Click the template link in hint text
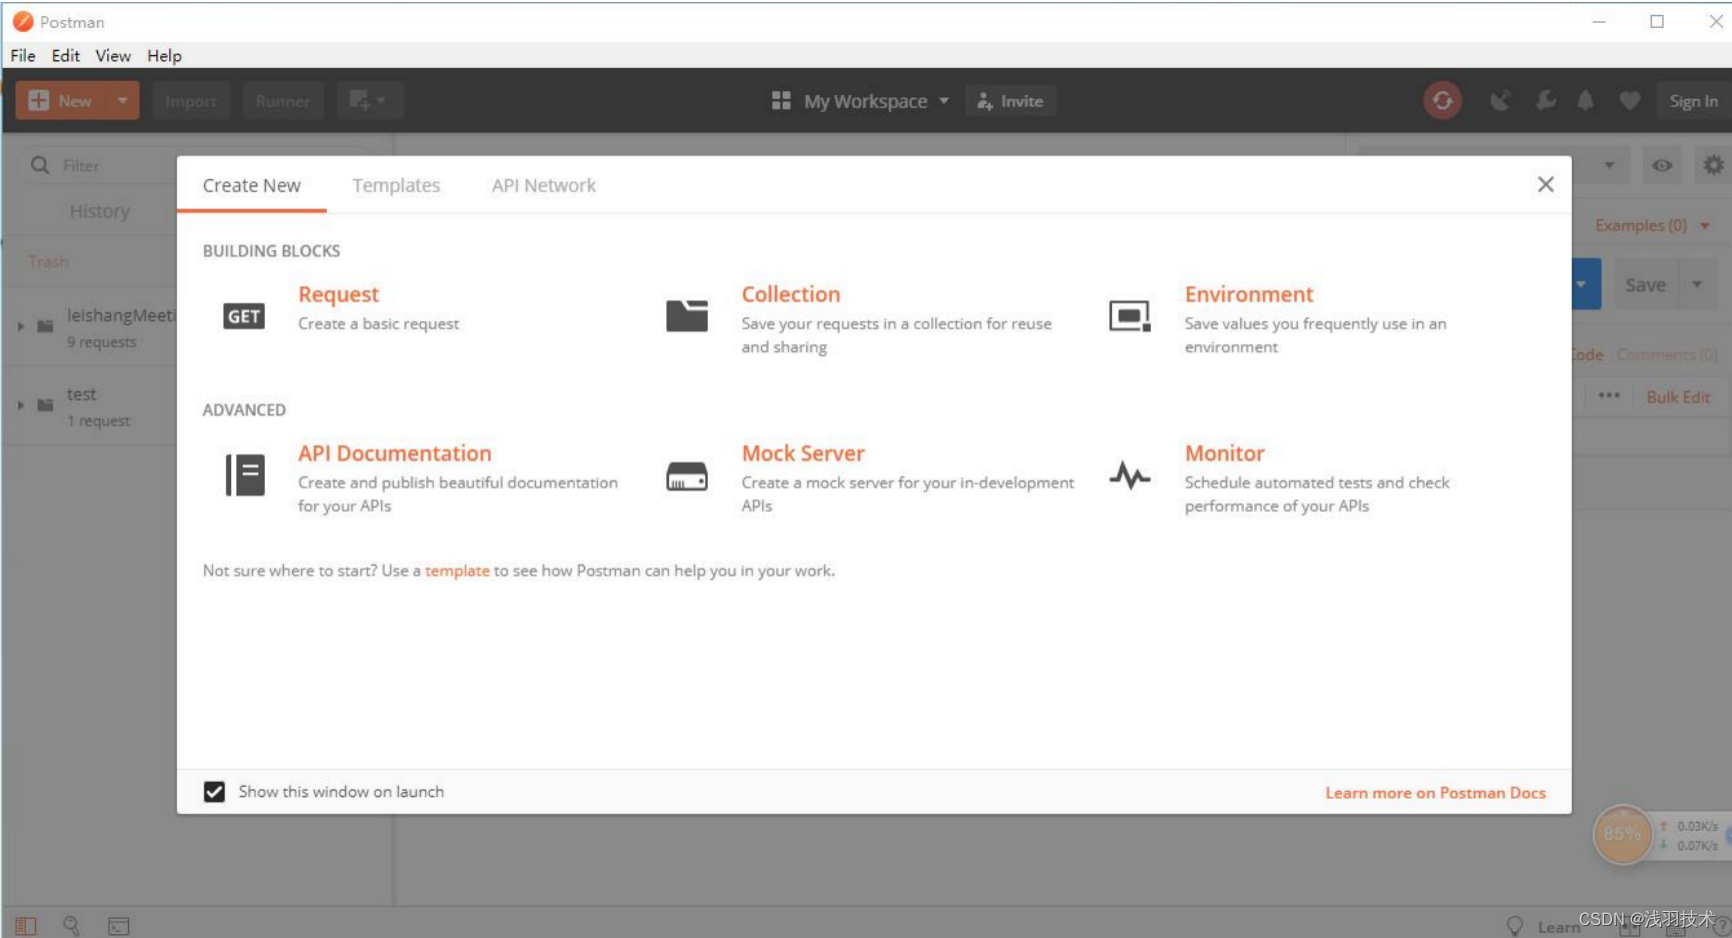This screenshot has height=938, width=1732. 457,571
